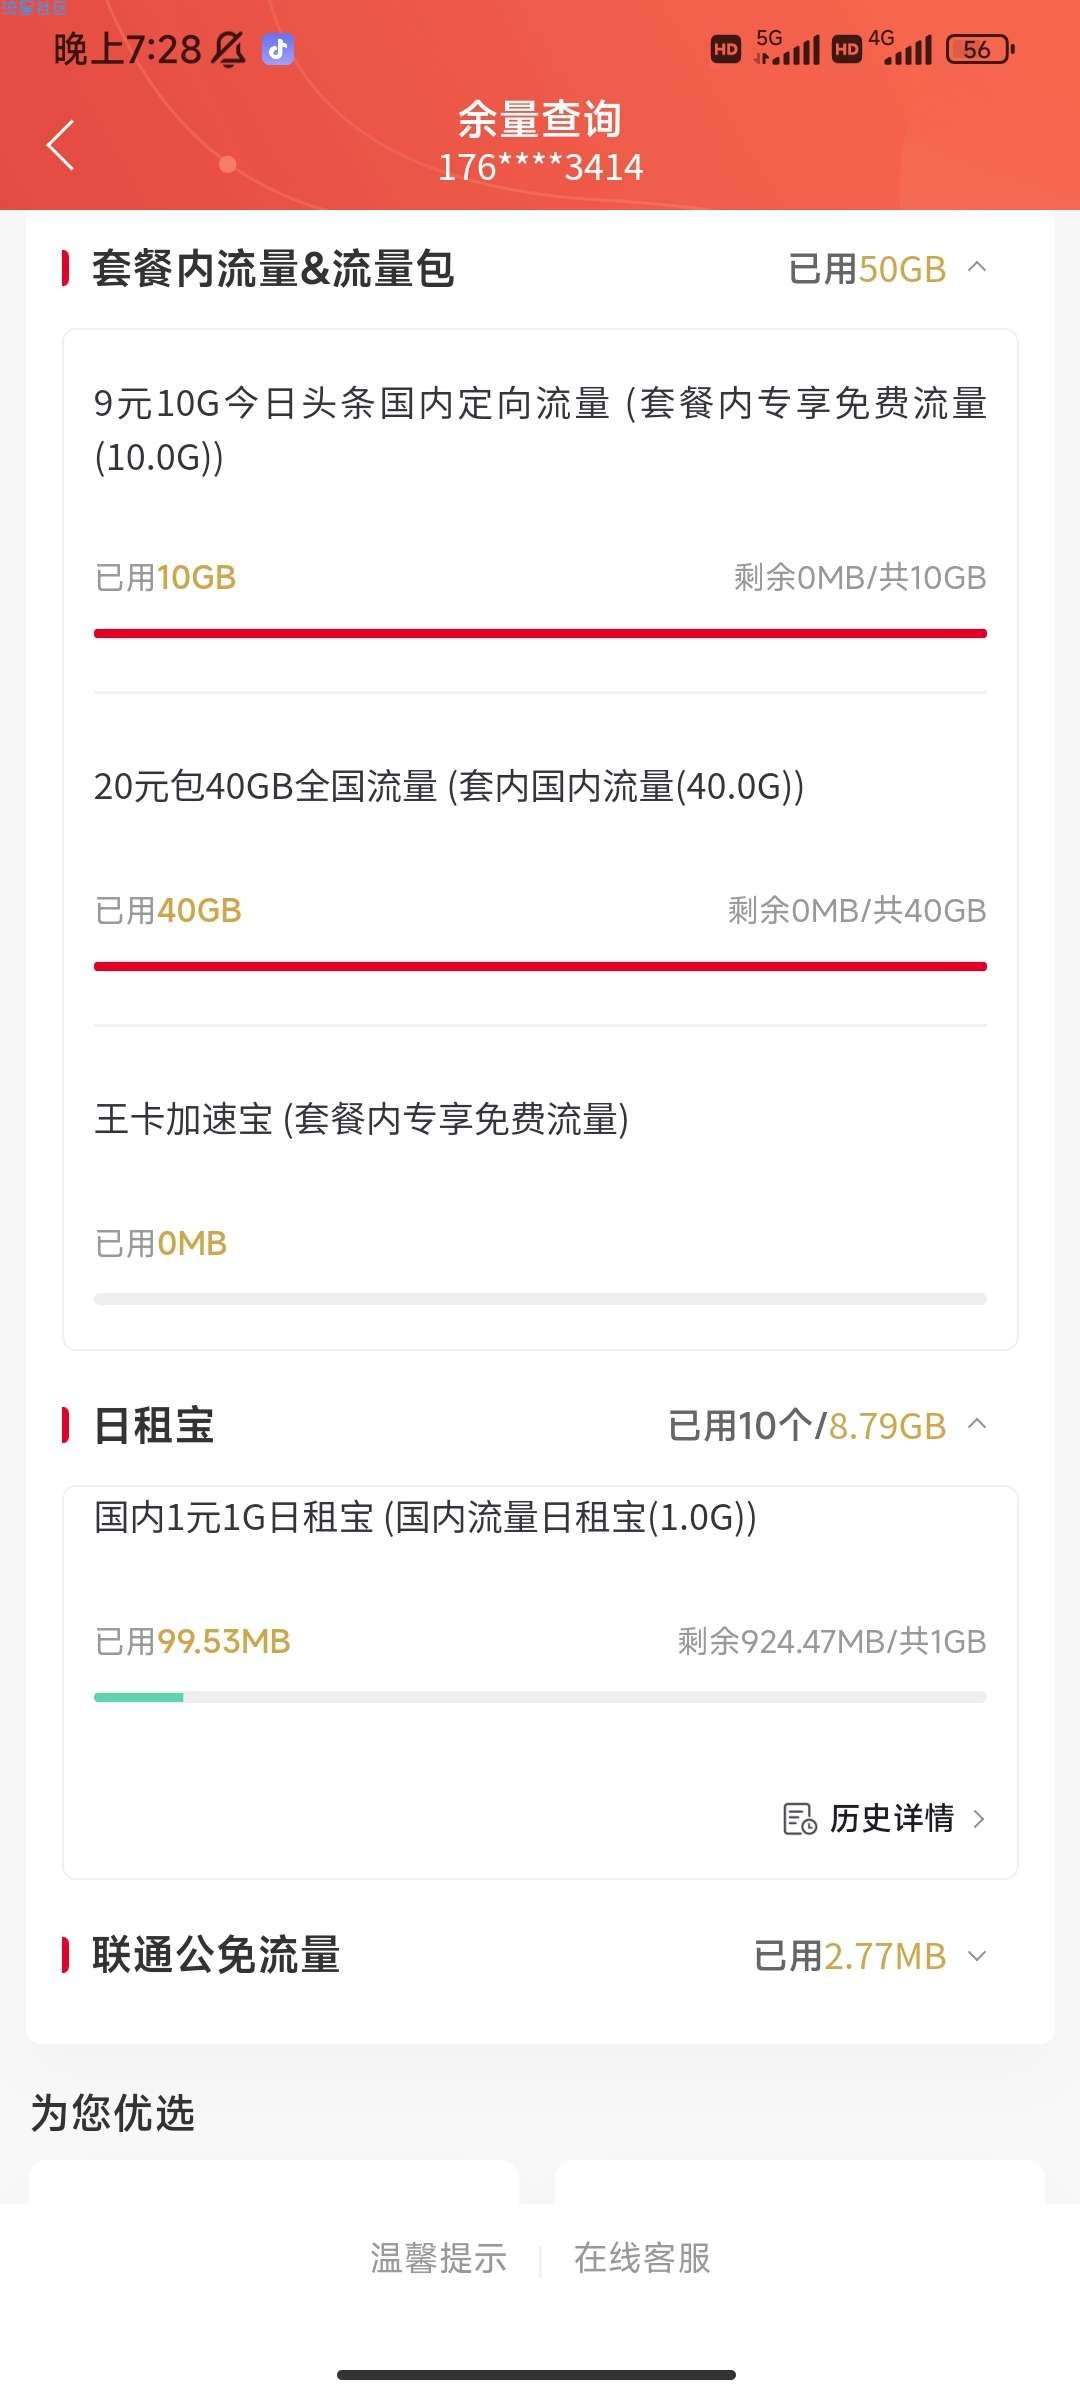Viewport: 1080px width, 2400px height.
Task: Open 历史详情 history details
Action: point(891,1818)
